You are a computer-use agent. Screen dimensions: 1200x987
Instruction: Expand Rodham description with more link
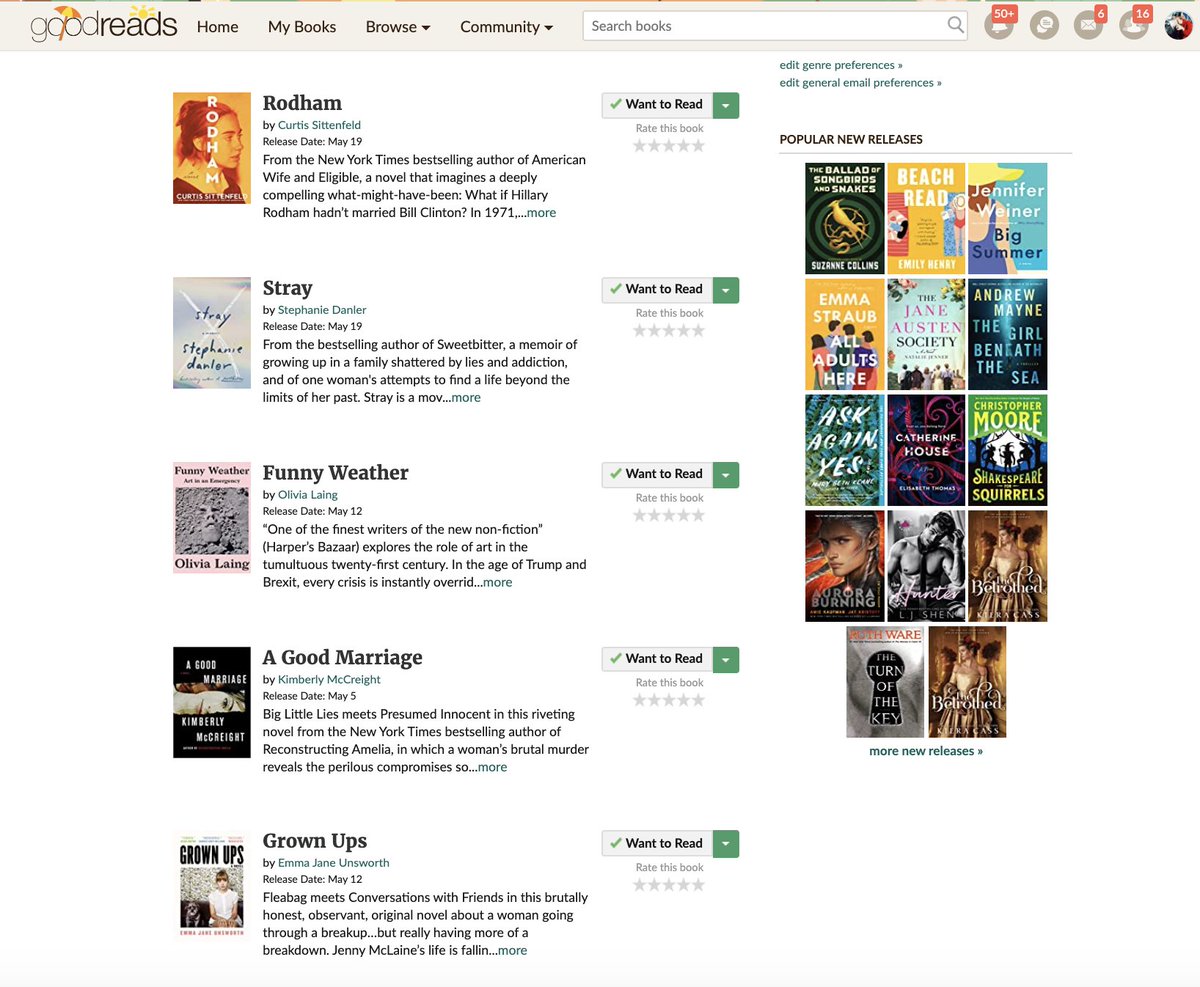(x=541, y=213)
